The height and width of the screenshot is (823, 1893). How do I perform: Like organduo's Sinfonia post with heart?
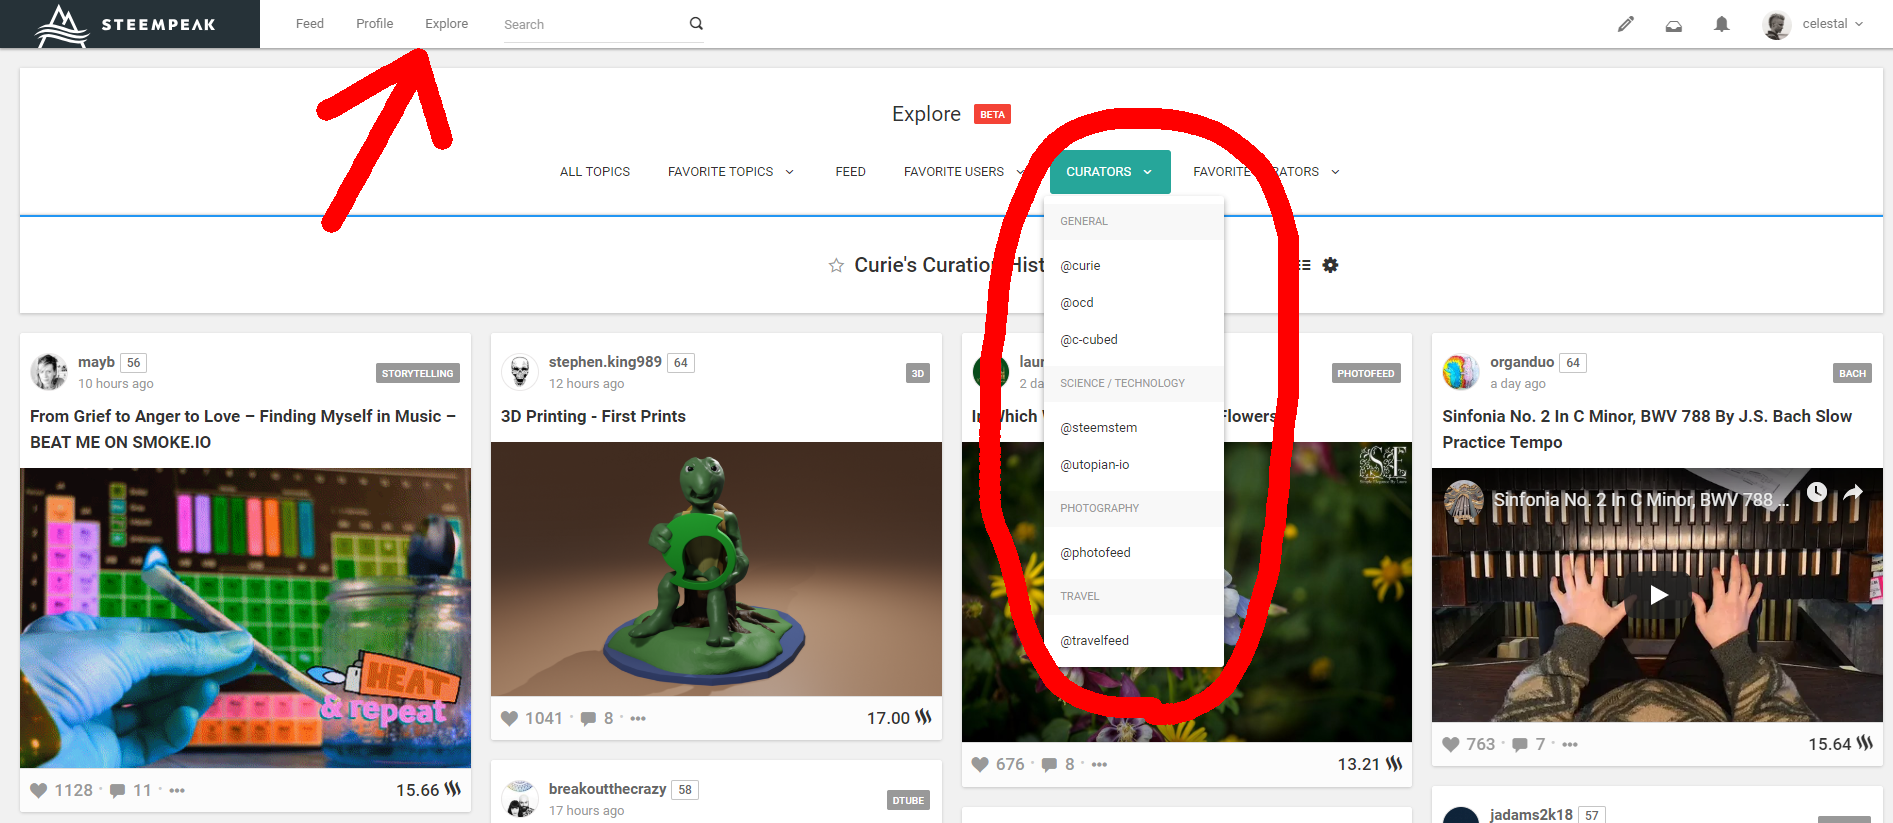pos(1451,744)
